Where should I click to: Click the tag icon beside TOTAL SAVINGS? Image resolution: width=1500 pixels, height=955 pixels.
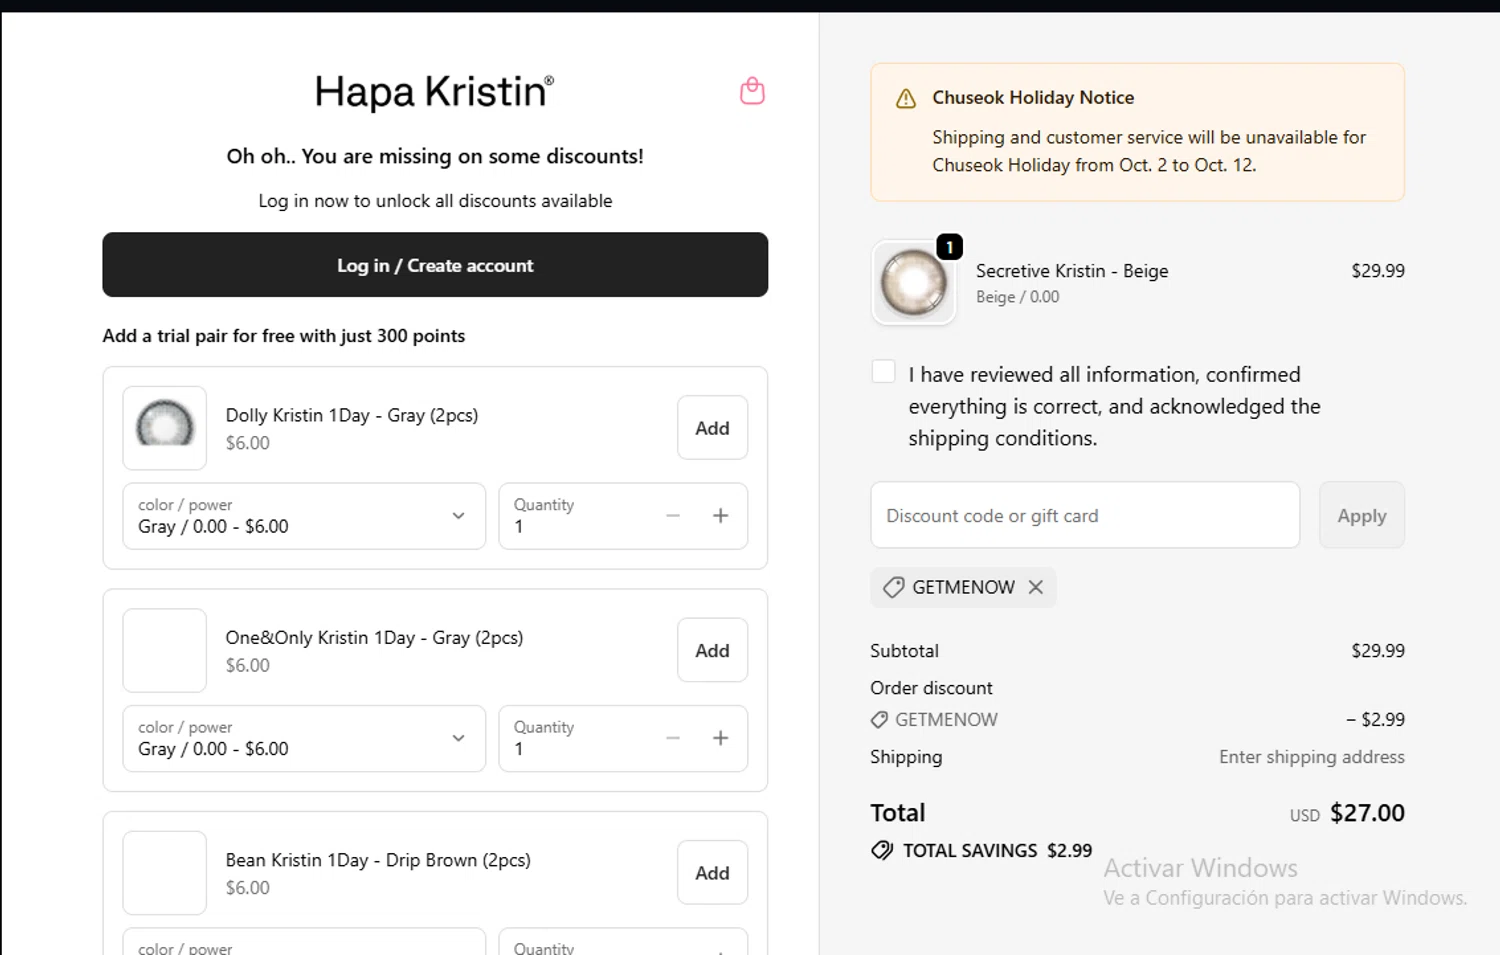coord(882,850)
